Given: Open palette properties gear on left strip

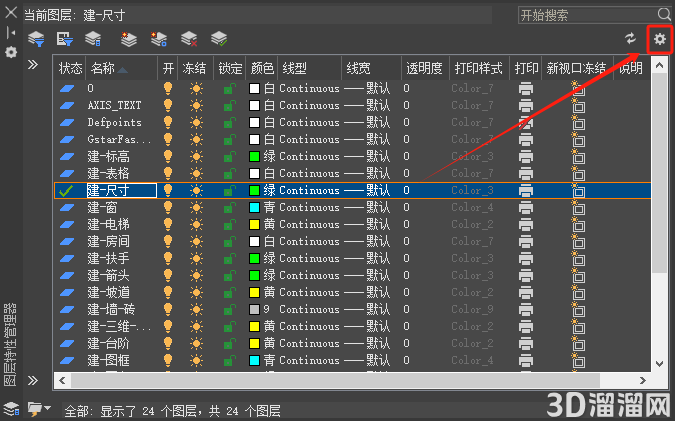Looking at the screenshot, I should point(11,53).
